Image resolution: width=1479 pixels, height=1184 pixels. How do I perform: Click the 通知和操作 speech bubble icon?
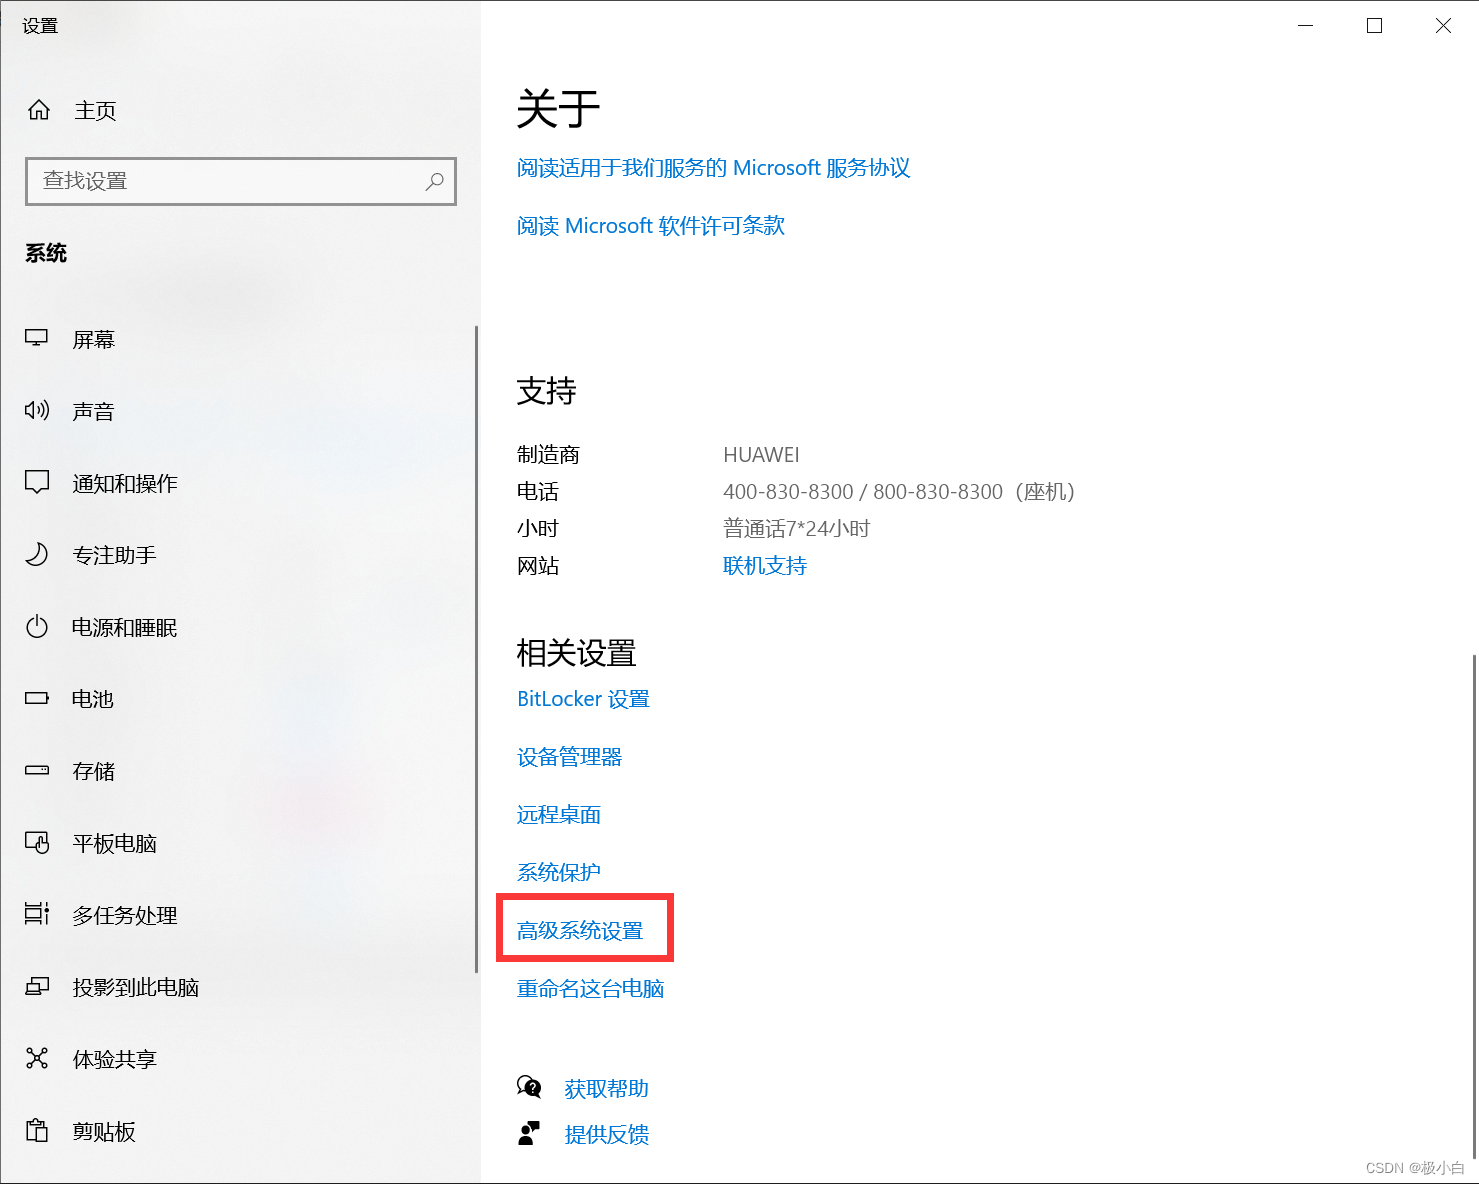point(37,483)
